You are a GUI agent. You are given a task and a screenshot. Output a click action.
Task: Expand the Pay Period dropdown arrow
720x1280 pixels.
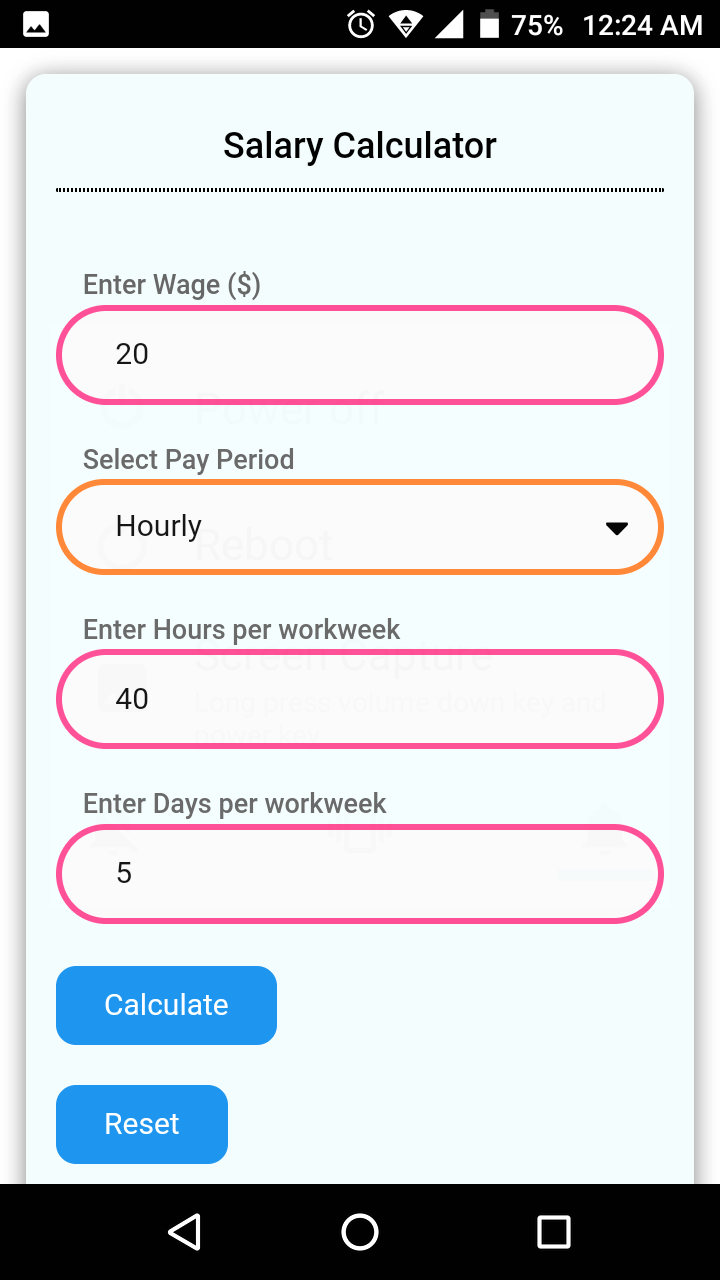click(617, 528)
